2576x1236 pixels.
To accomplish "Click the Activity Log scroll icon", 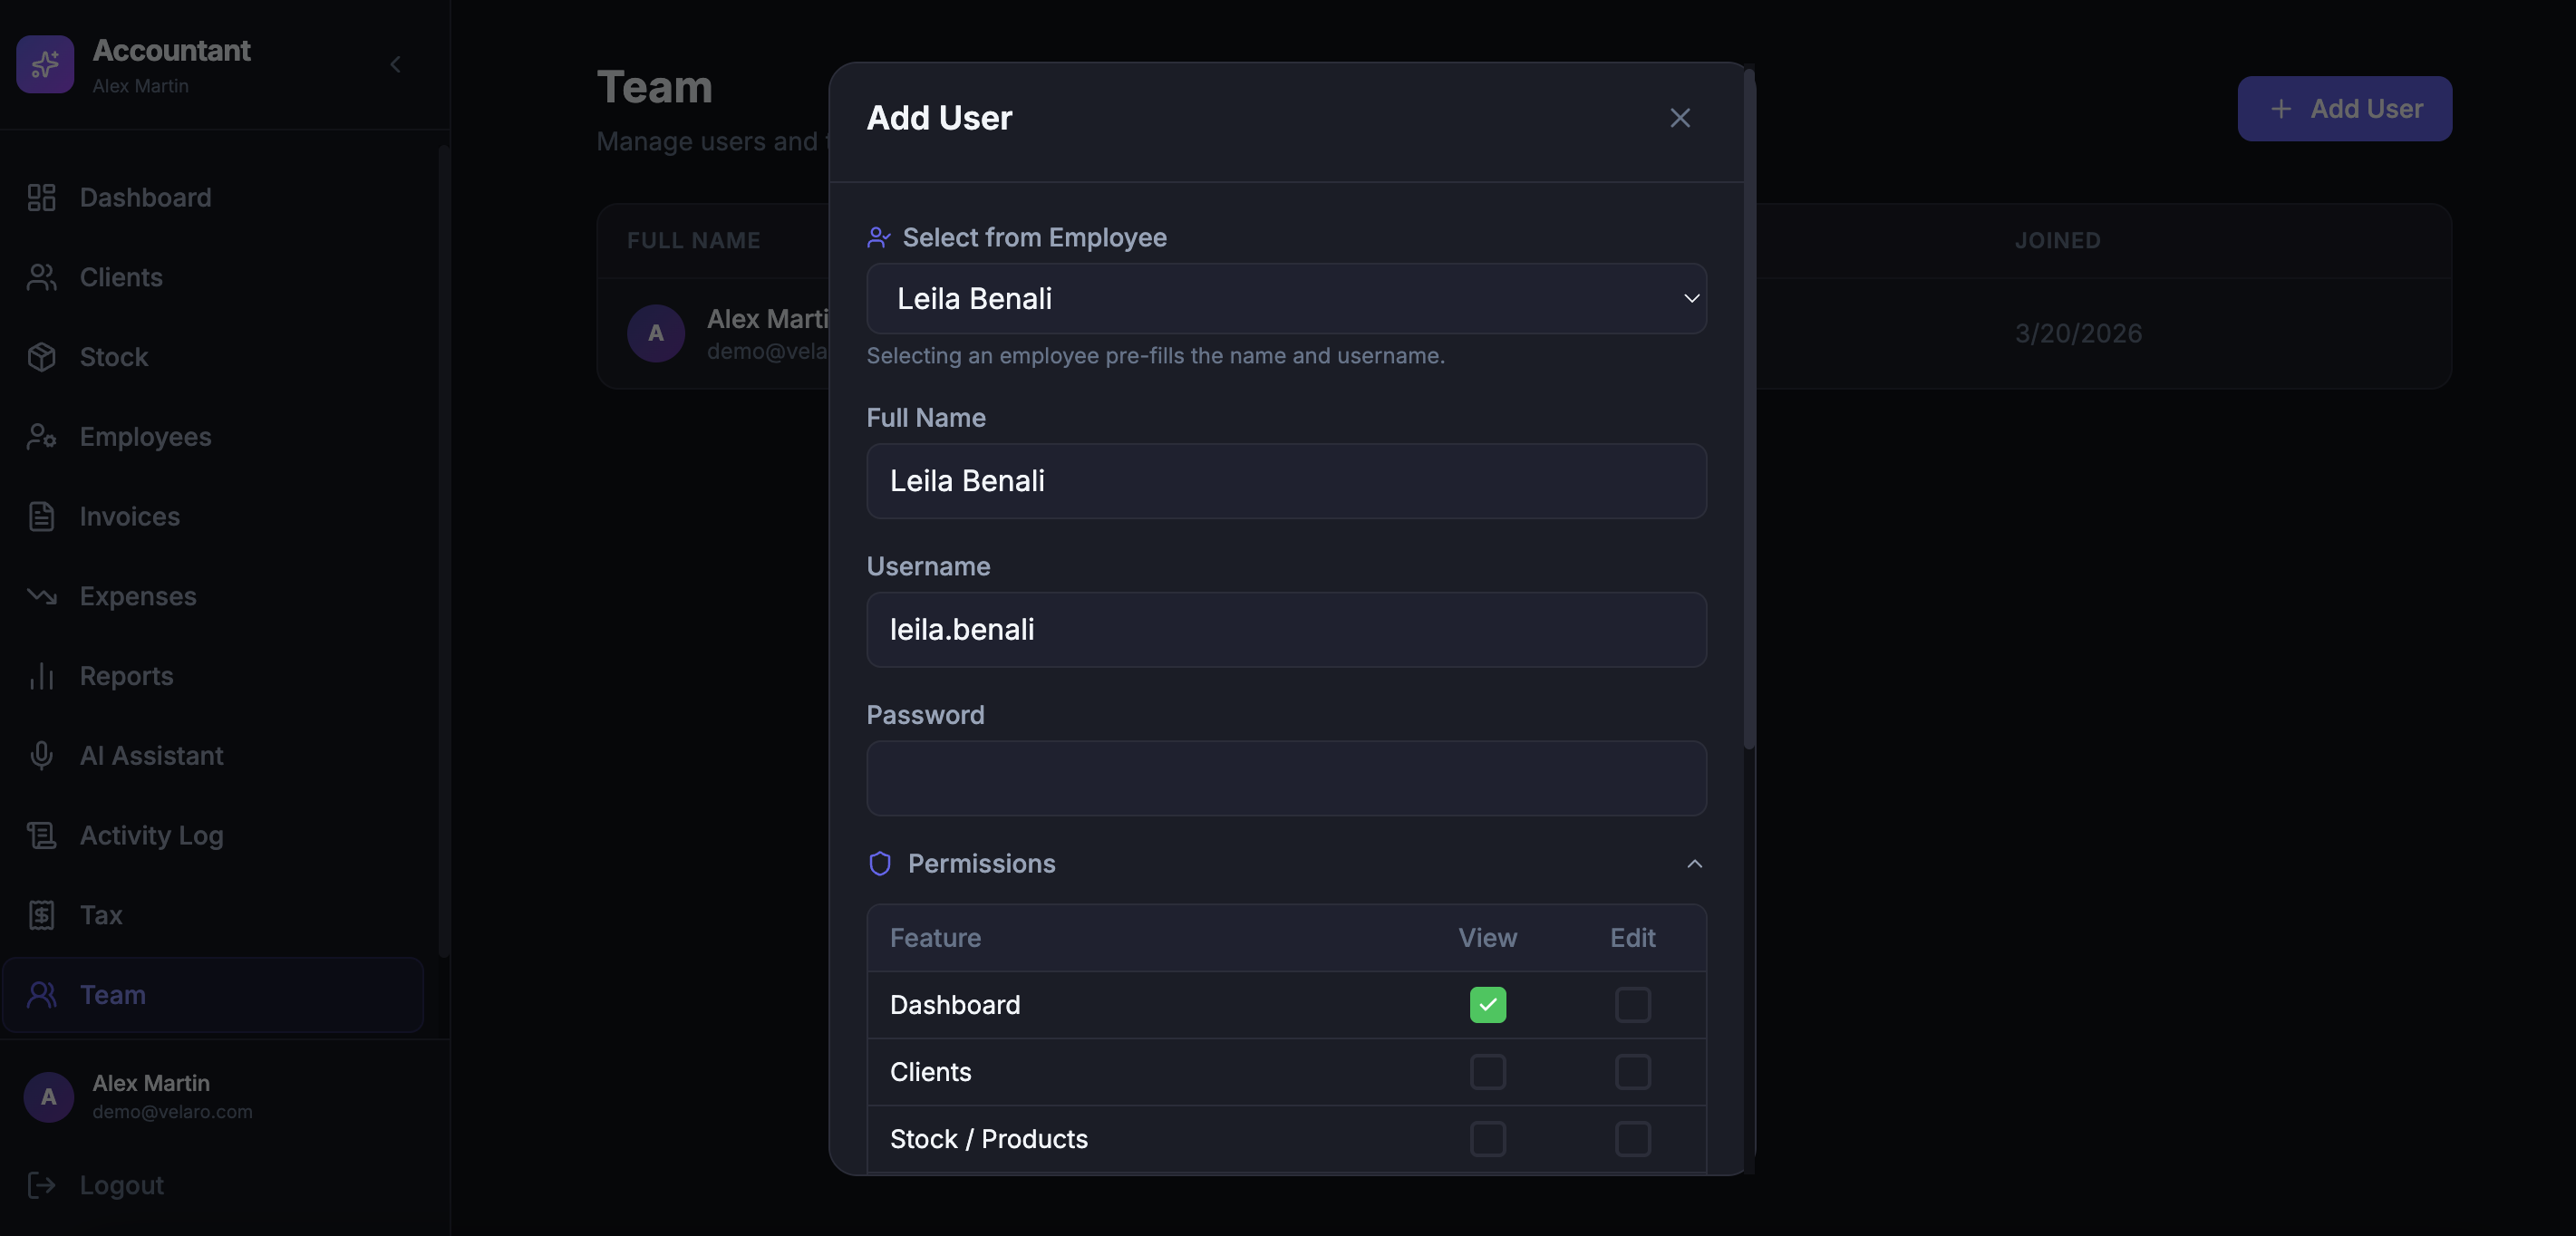I will tap(41, 835).
